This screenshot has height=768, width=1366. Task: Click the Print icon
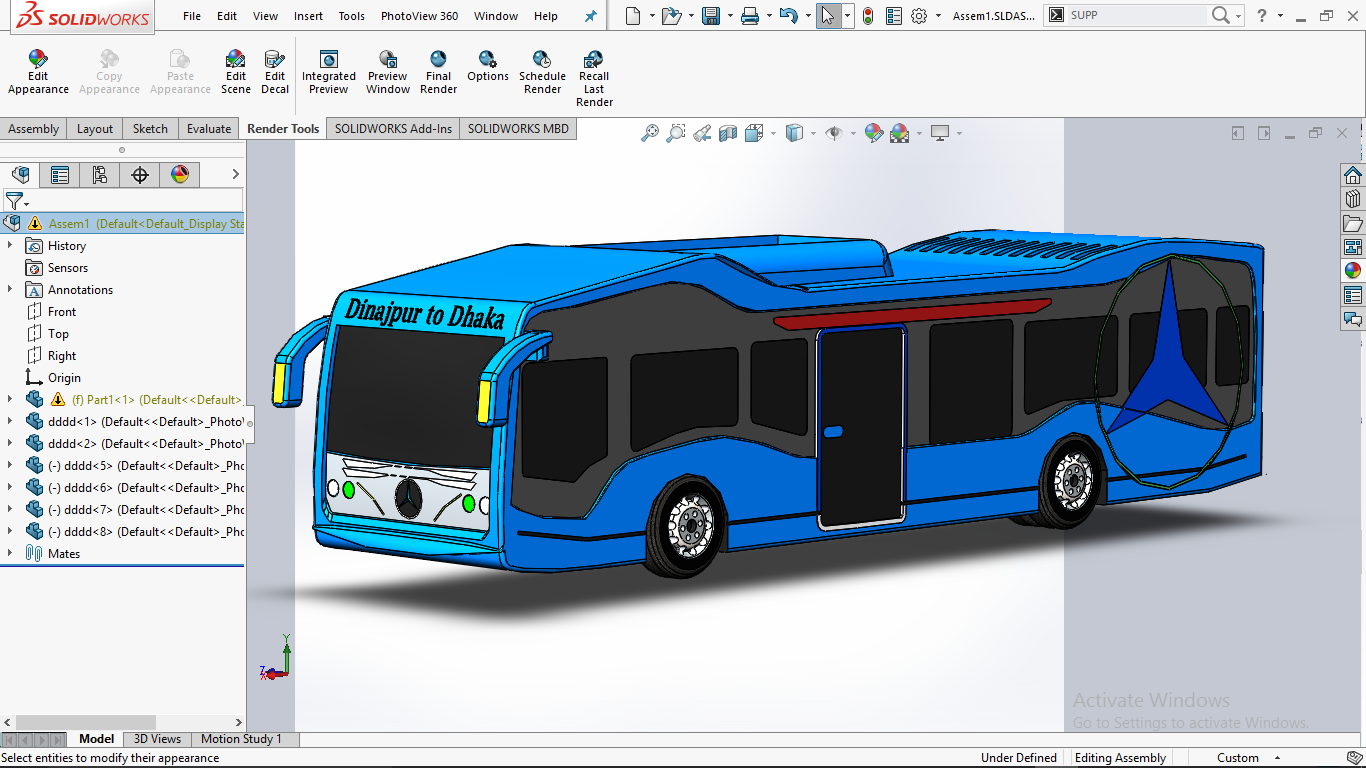pyautogui.click(x=750, y=16)
